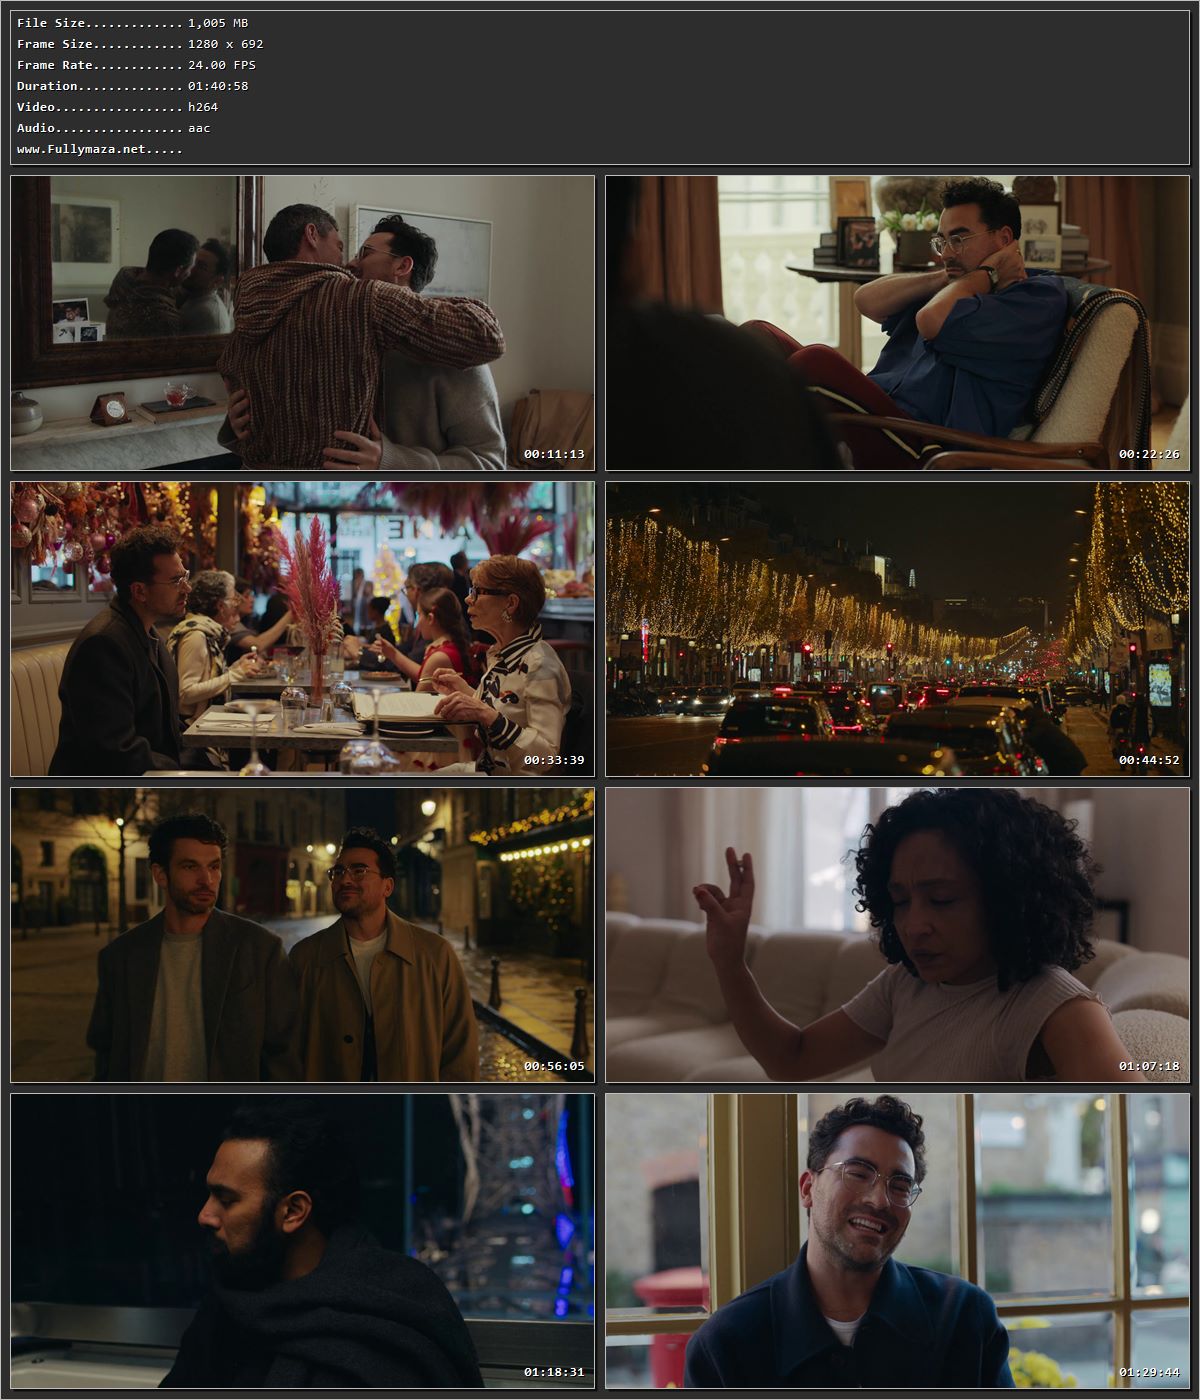This screenshot has height=1400, width=1200.
Task: Click the 00:44:52 timestamp text
Action: point(1149,760)
